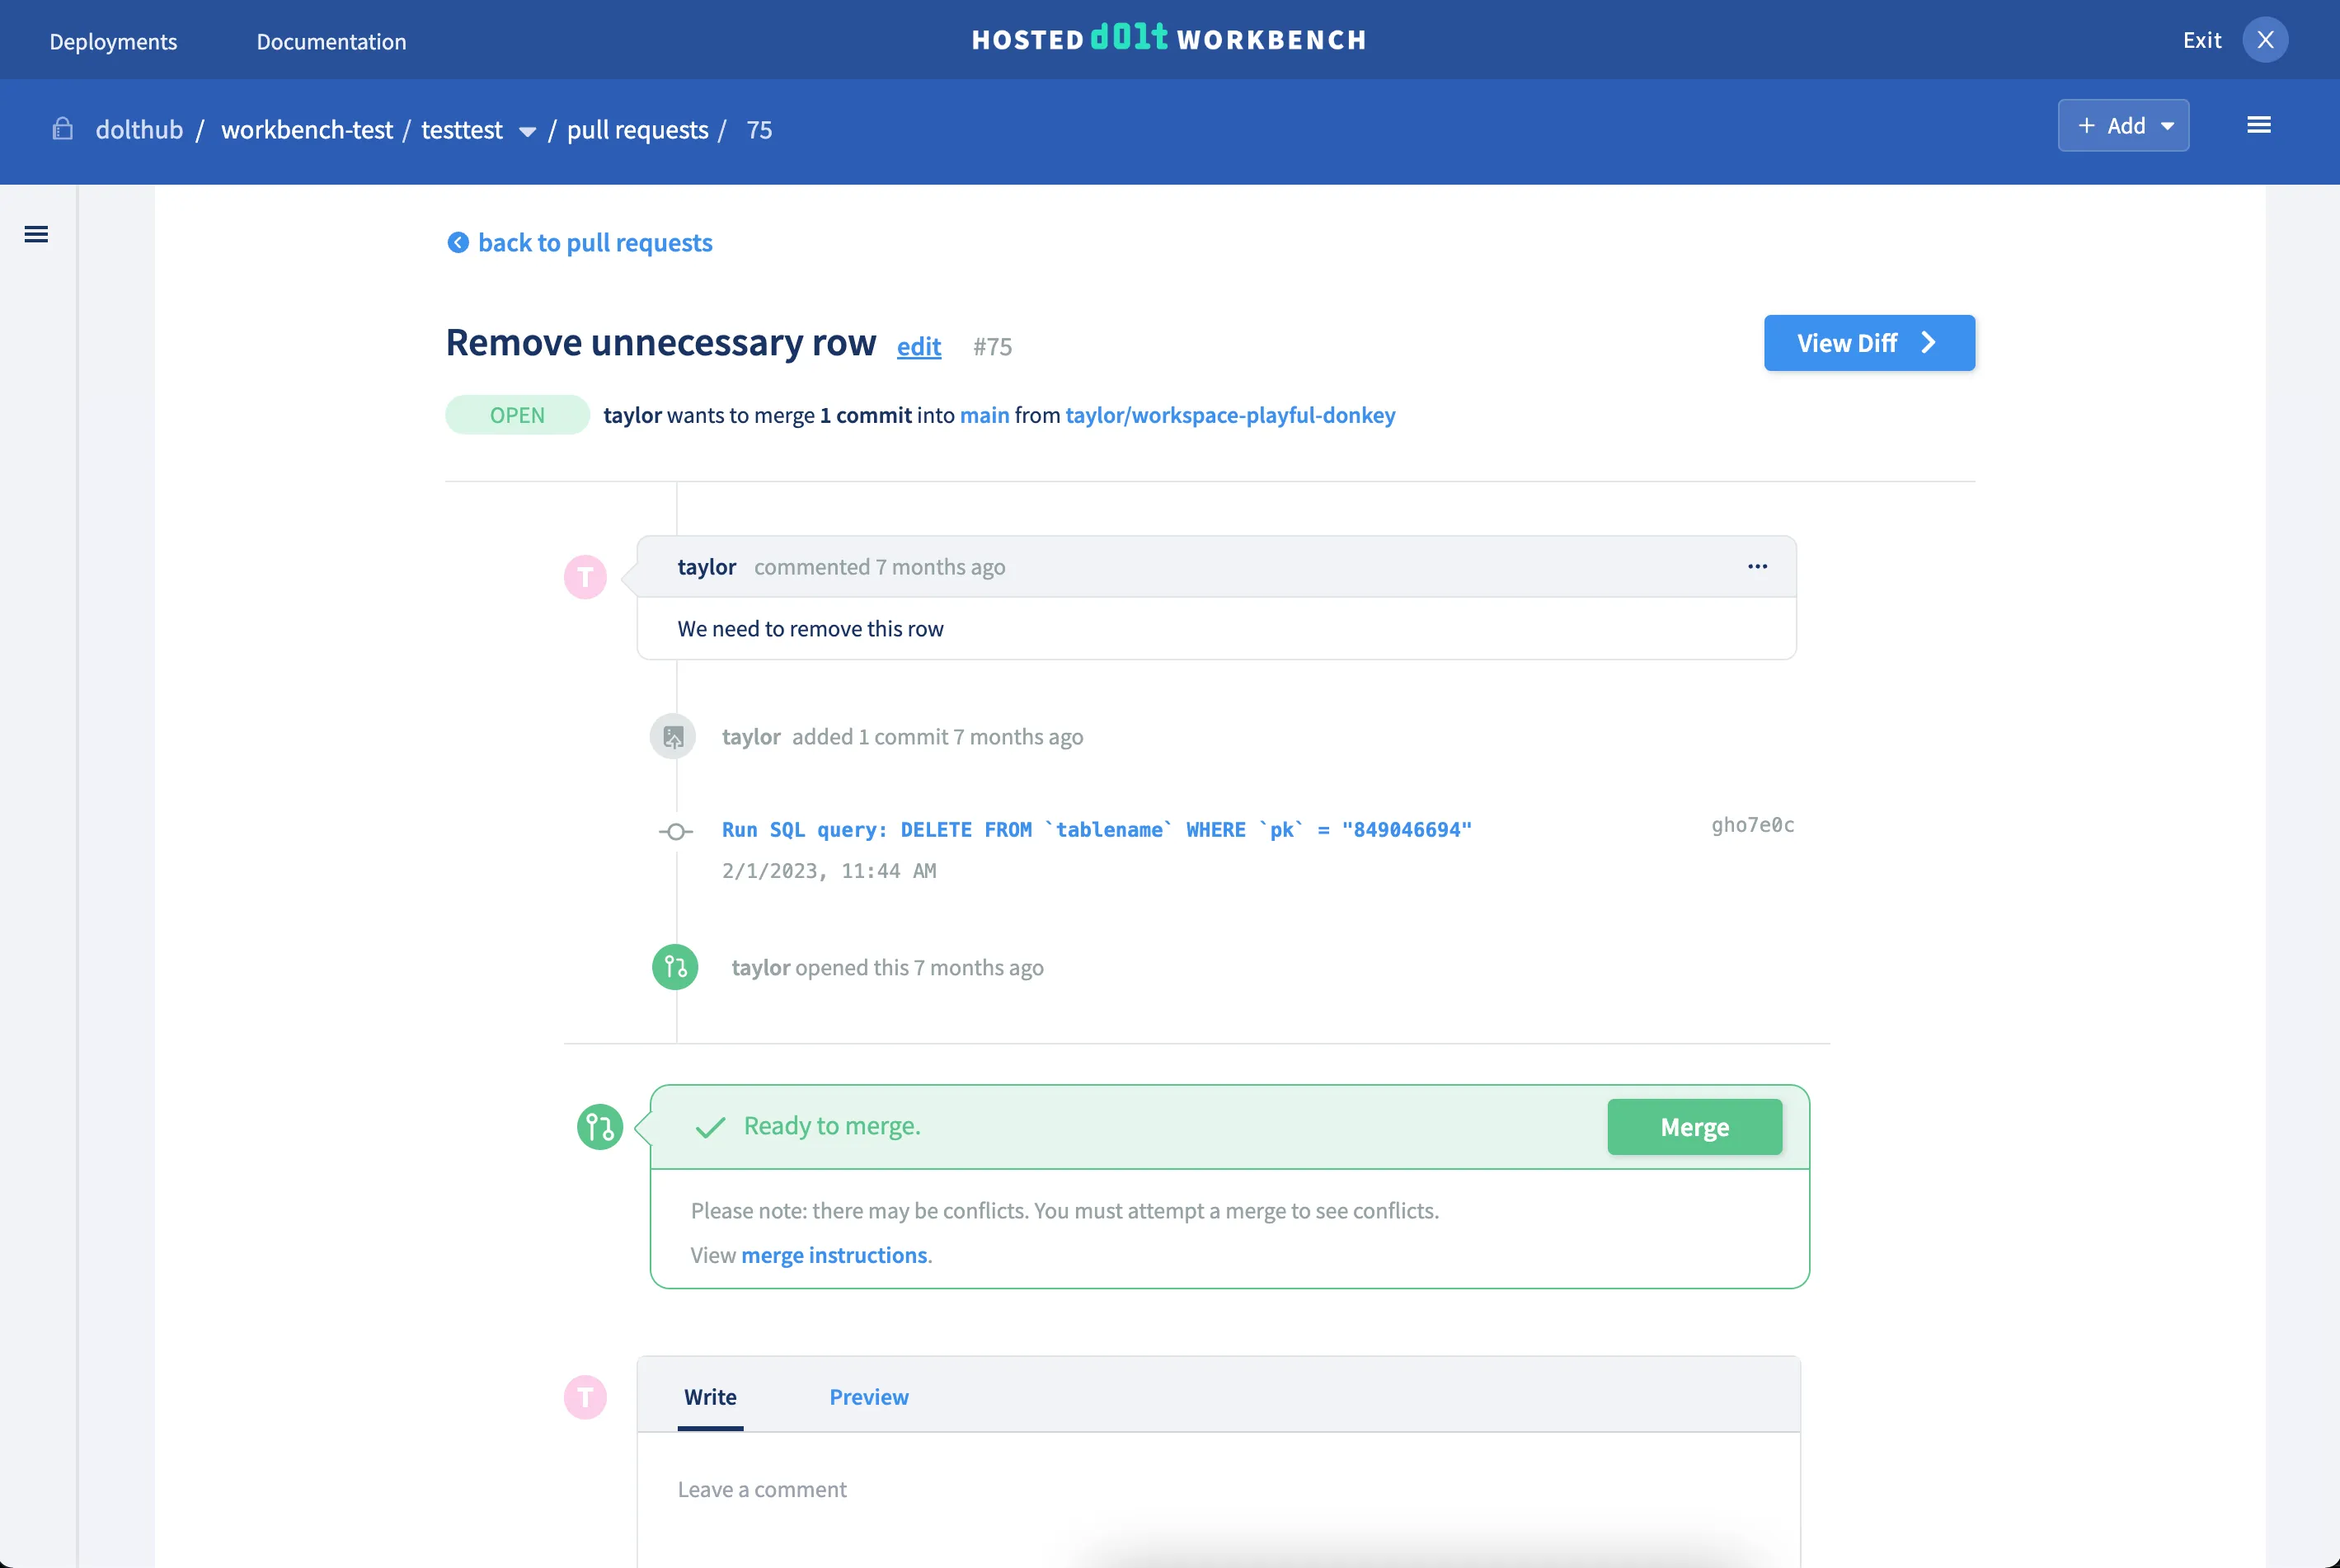2340x1568 pixels.
Task: Click the View Diff button
Action: pos(1869,342)
